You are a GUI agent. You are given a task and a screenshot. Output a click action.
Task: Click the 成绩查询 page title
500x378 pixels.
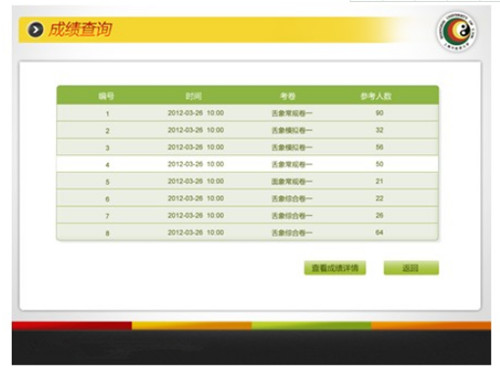tap(80, 29)
